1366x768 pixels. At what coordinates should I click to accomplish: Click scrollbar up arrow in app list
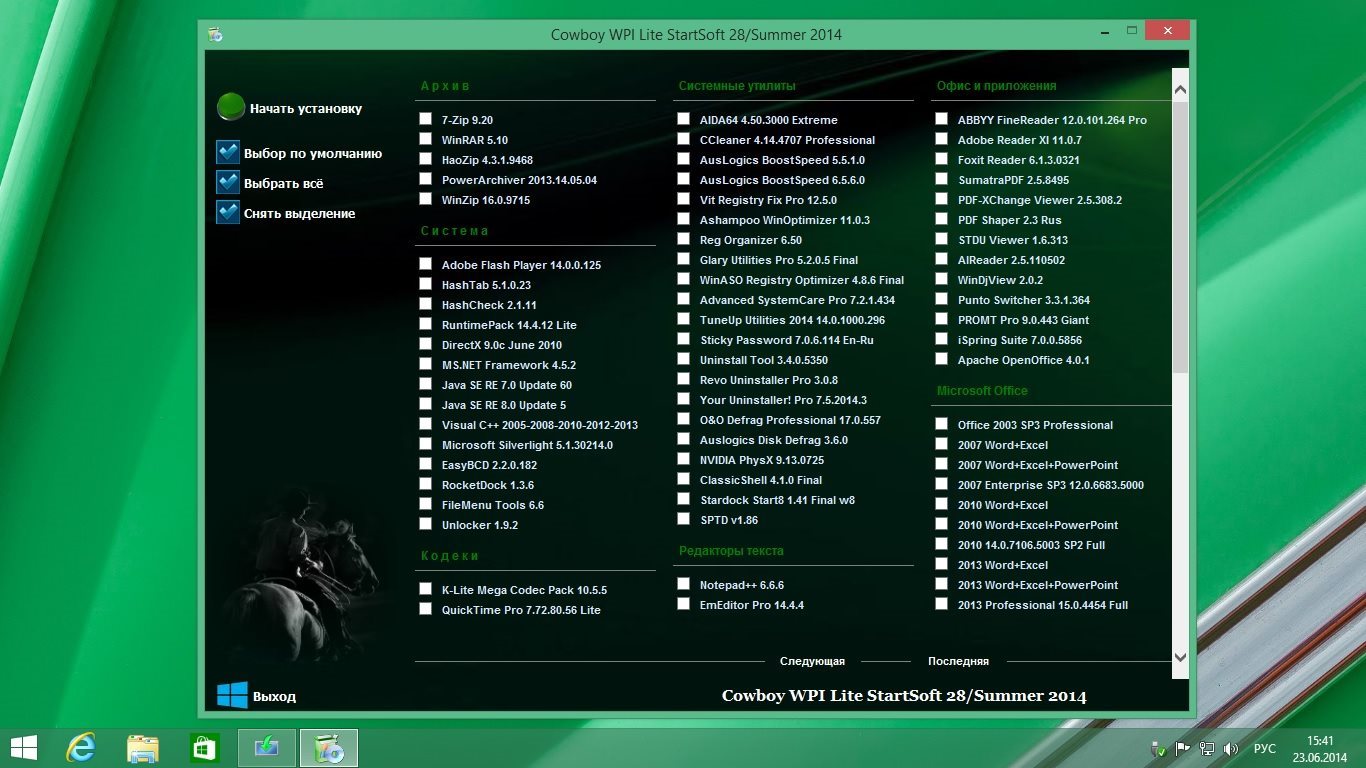pos(1180,90)
